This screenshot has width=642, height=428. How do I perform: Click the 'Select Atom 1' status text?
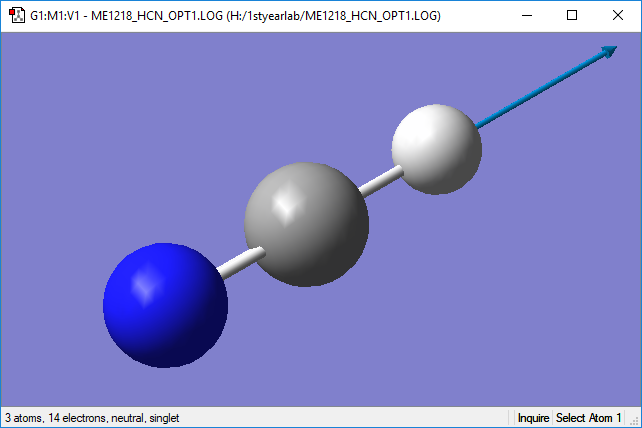point(588,418)
